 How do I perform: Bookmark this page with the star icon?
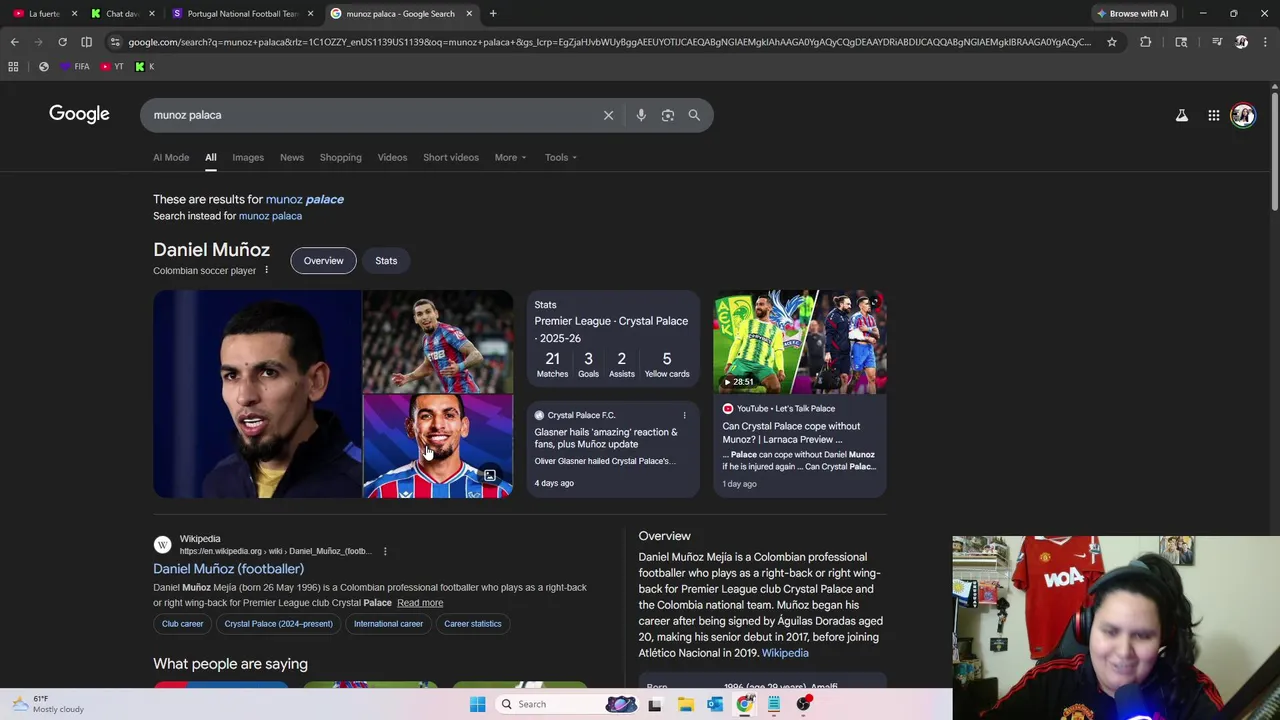1111,42
